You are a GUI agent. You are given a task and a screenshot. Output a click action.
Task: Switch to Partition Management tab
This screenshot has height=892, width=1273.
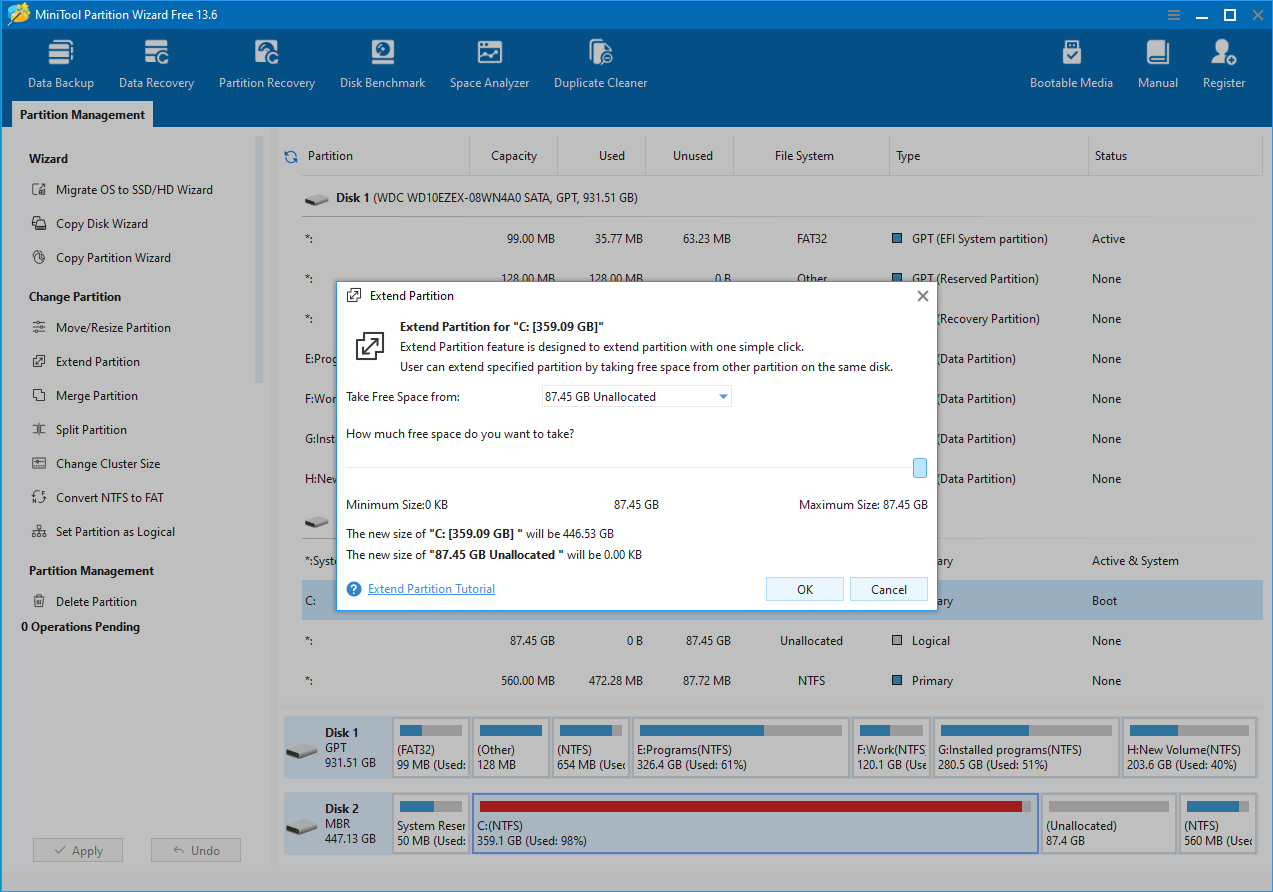click(x=82, y=115)
